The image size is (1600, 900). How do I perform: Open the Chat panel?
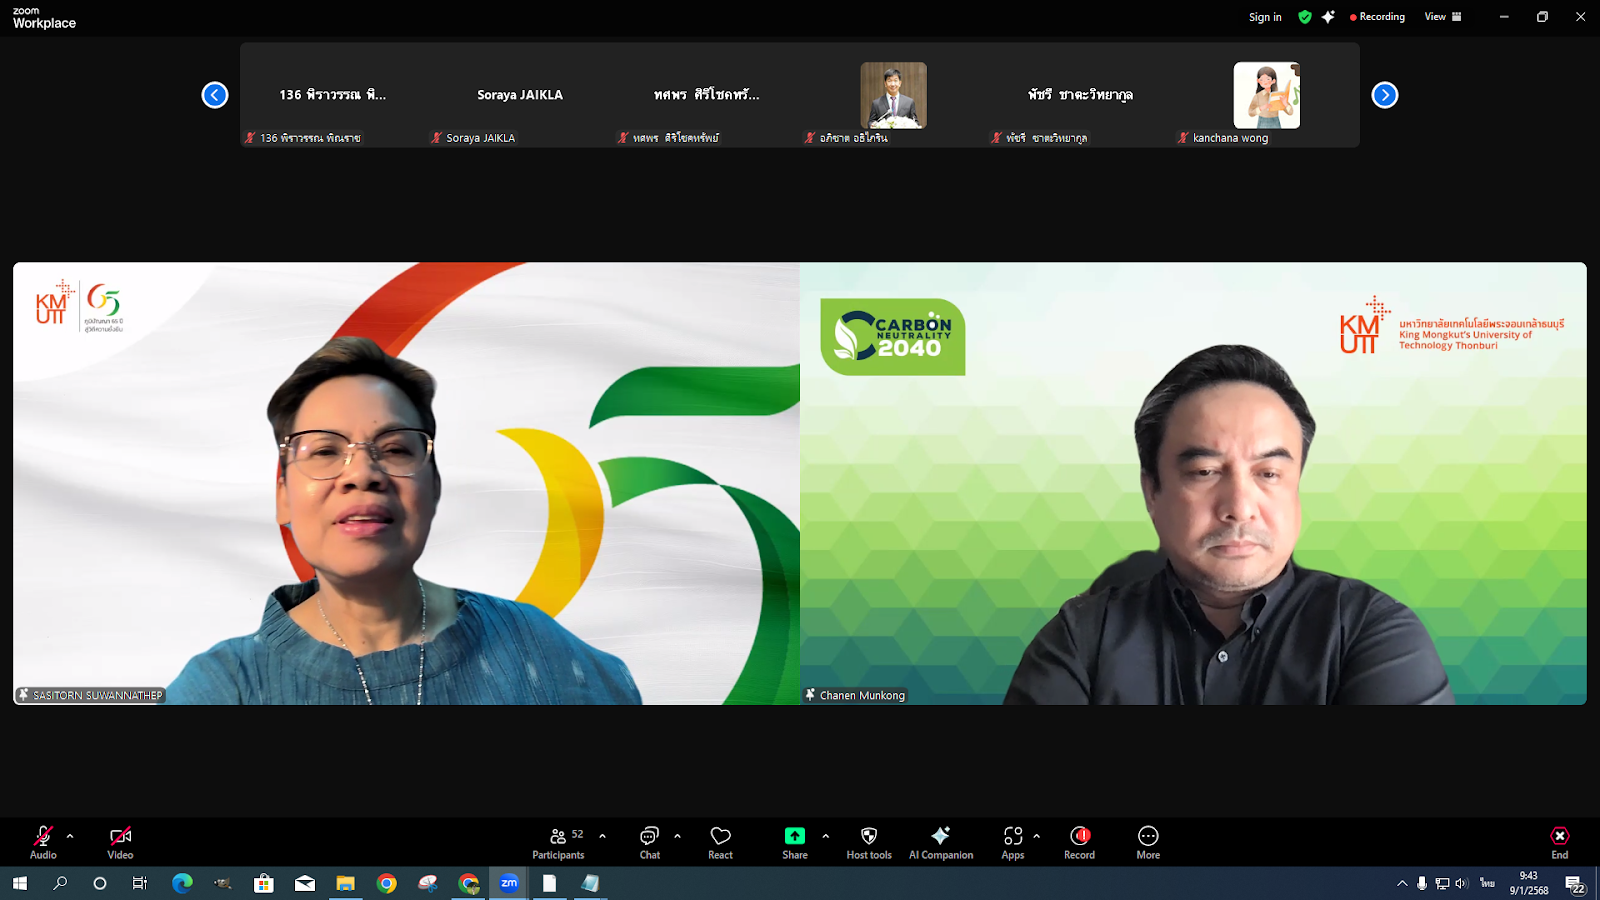[650, 842]
